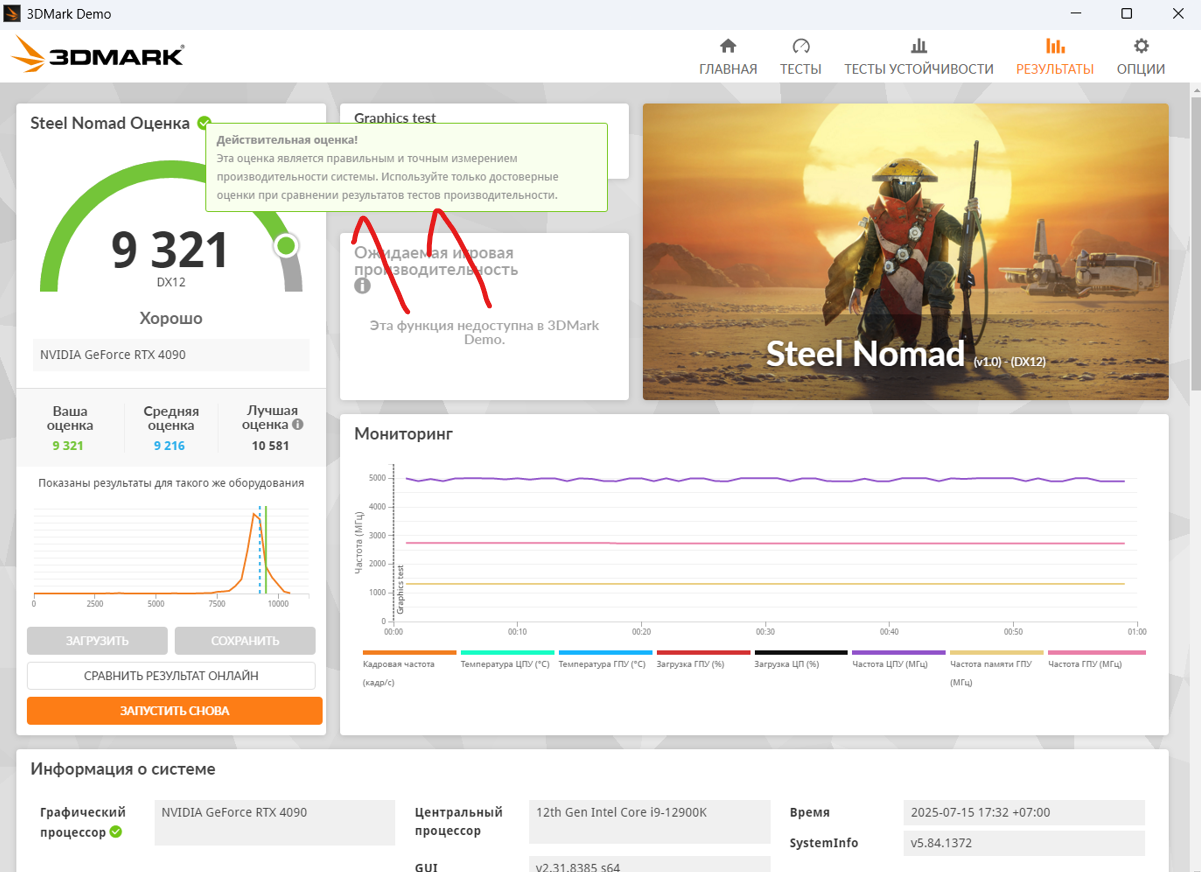Toggle Температура ГПУ blue legend swatch
Screen dimensions: 1201x872
(605, 653)
